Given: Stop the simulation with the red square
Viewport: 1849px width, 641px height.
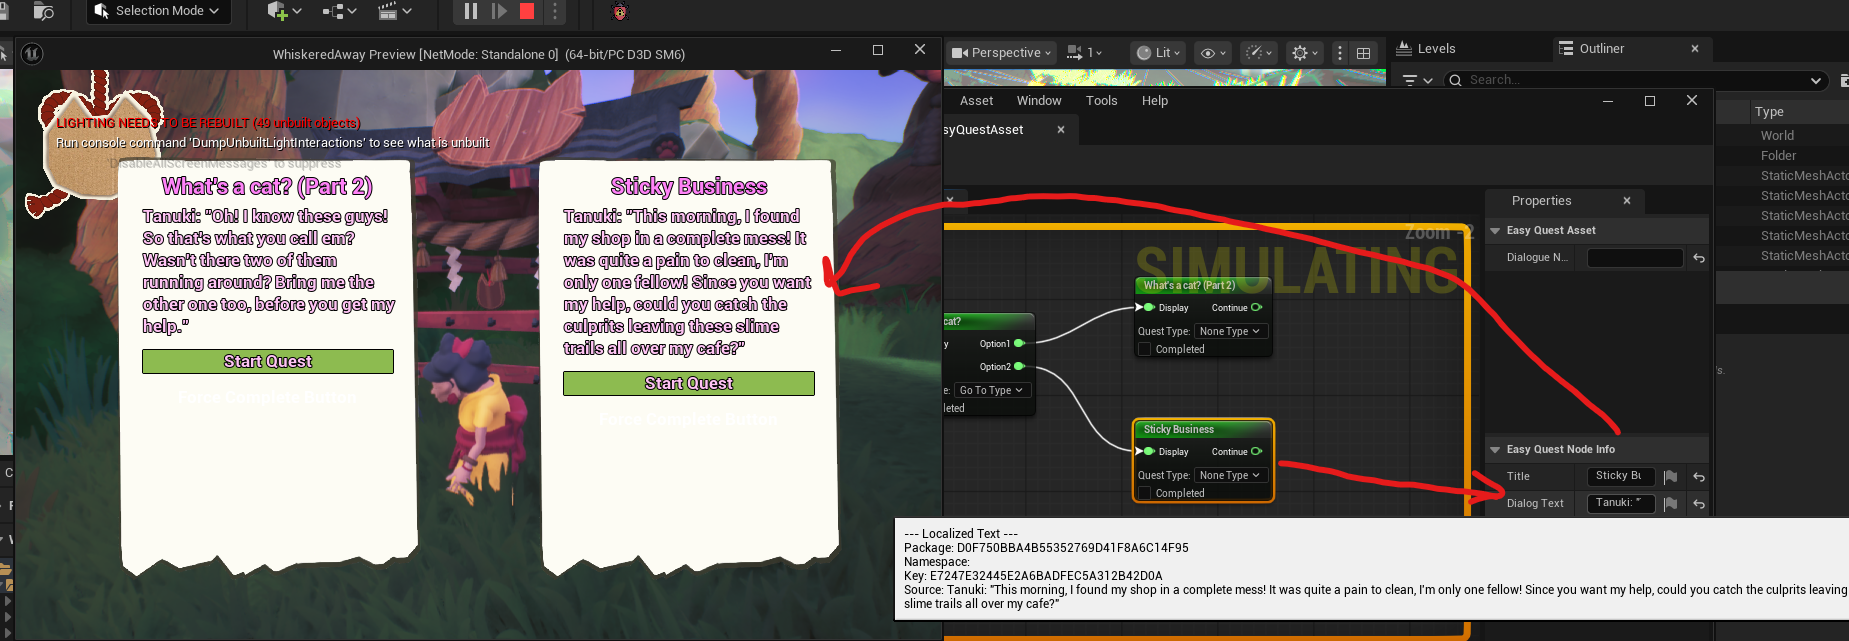Looking at the screenshot, I should coord(527,11).
